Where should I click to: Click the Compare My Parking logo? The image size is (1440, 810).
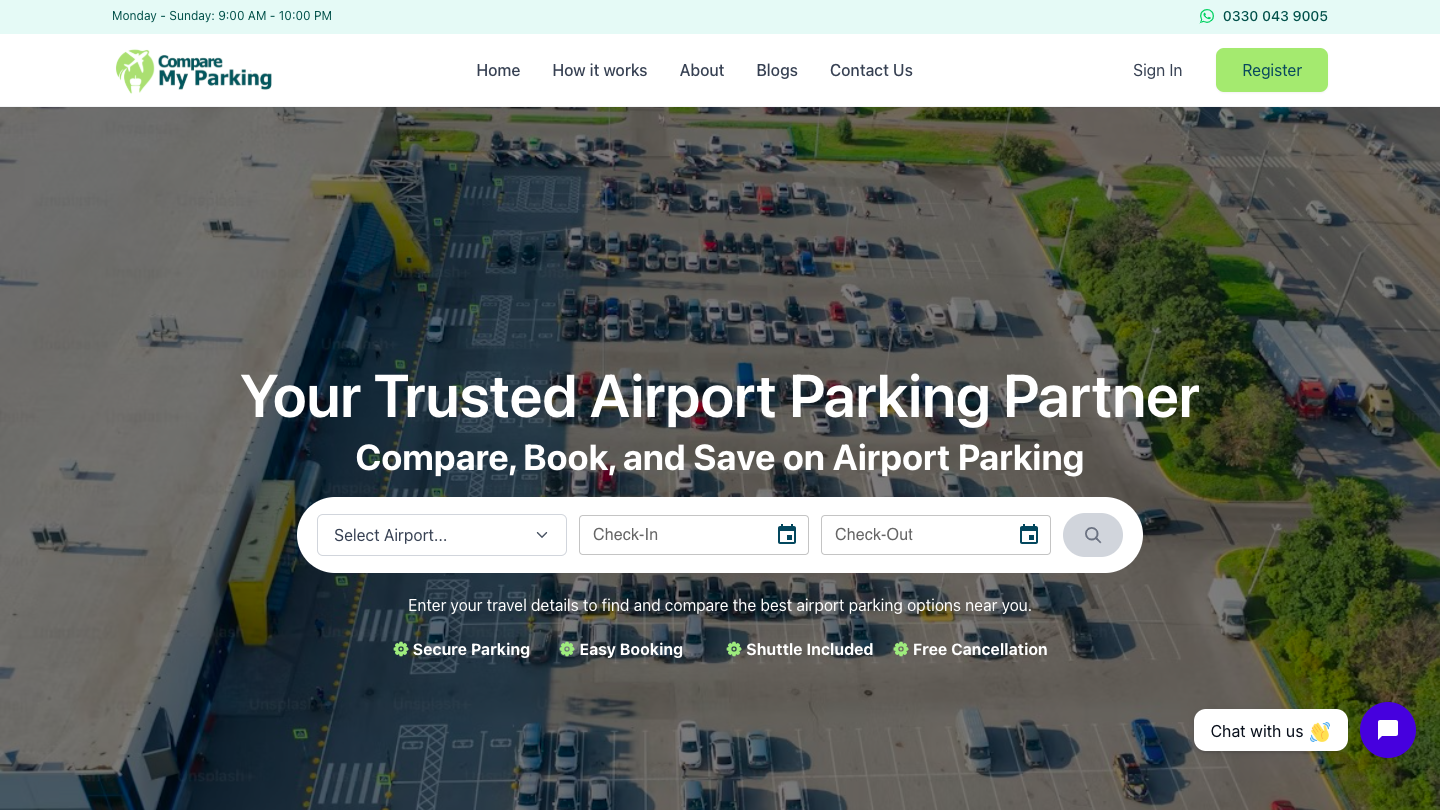point(194,71)
